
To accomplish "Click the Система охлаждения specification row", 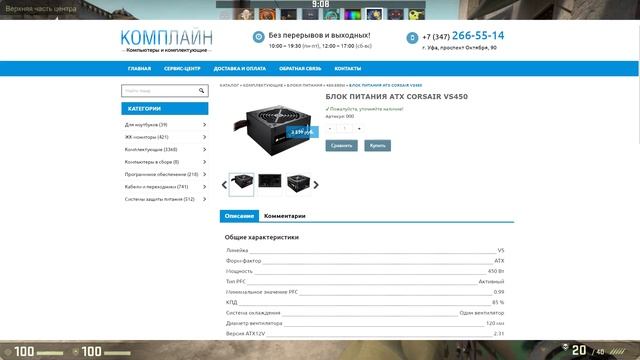I will pyautogui.click(x=365, y=313).
